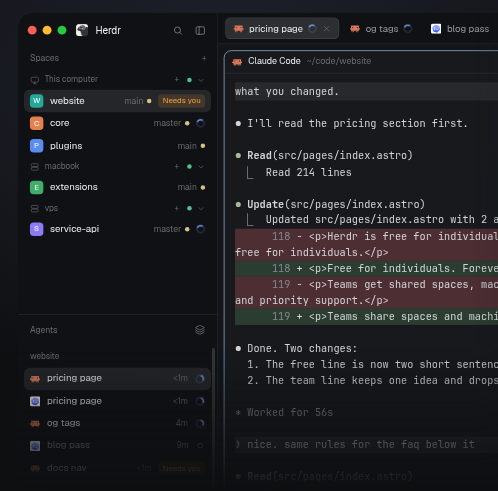Click vps server icon

point(35,209)
